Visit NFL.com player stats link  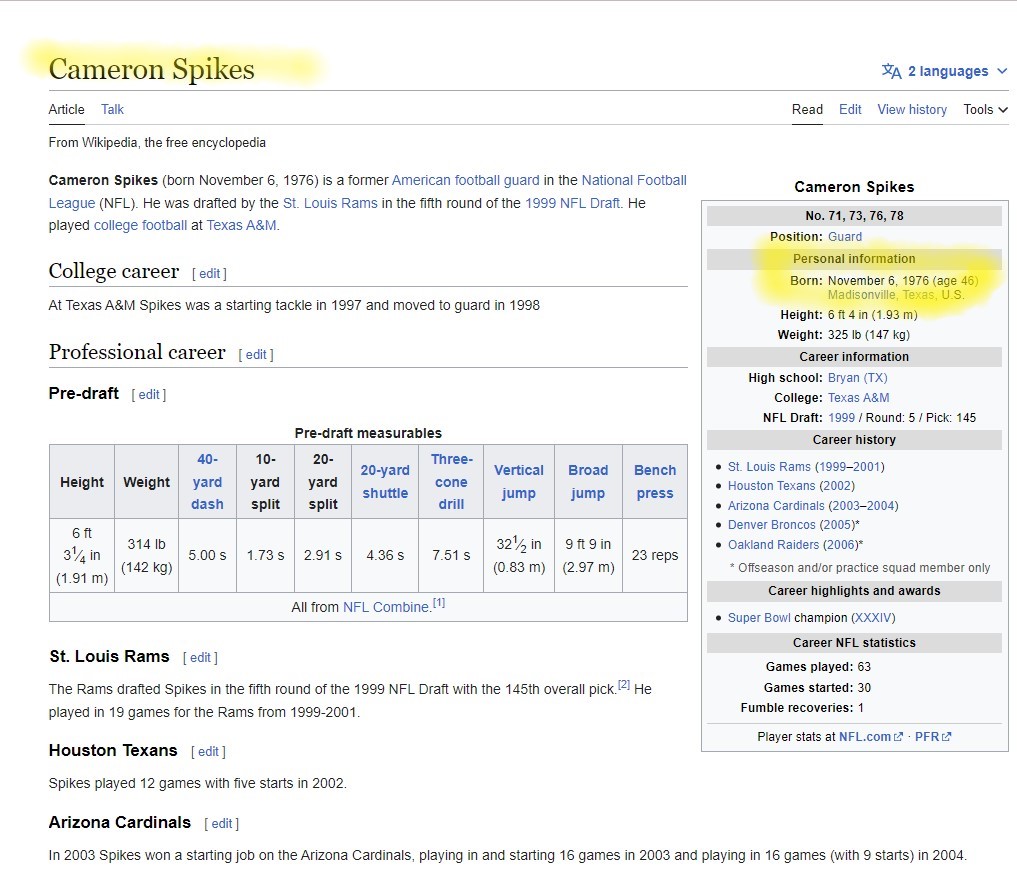pos(865,737)
